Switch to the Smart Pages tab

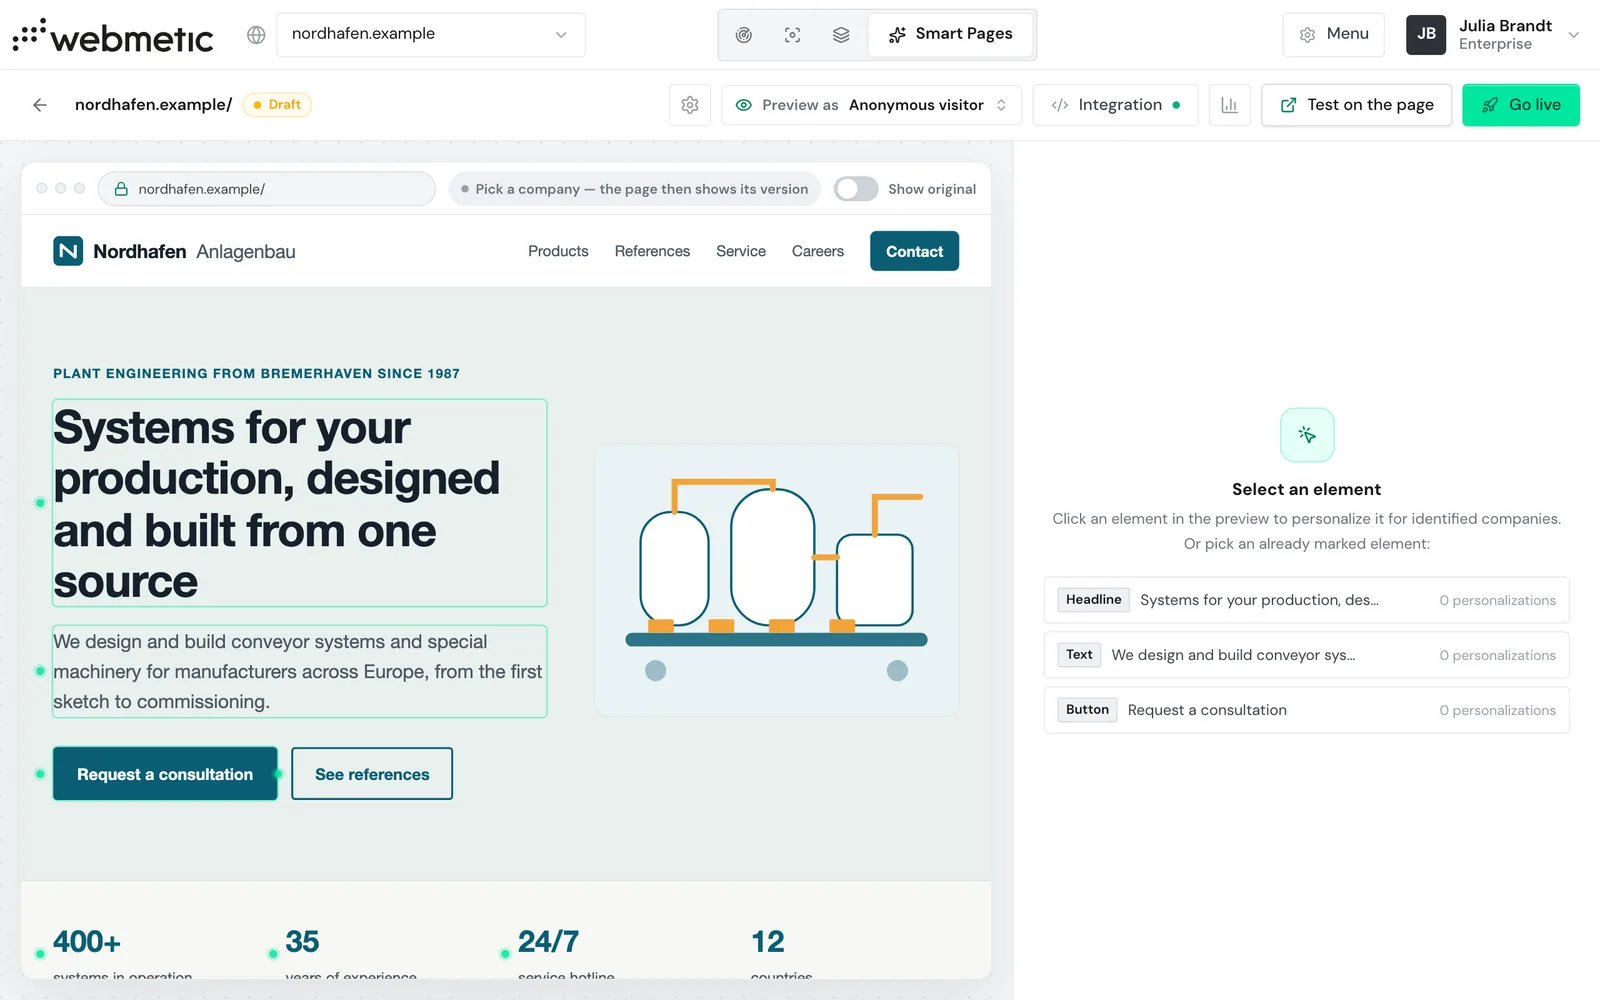tap(951, 35)
